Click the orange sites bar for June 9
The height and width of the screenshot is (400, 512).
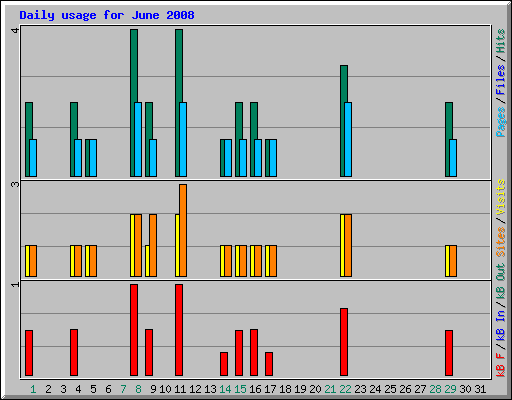coord(153,245)
